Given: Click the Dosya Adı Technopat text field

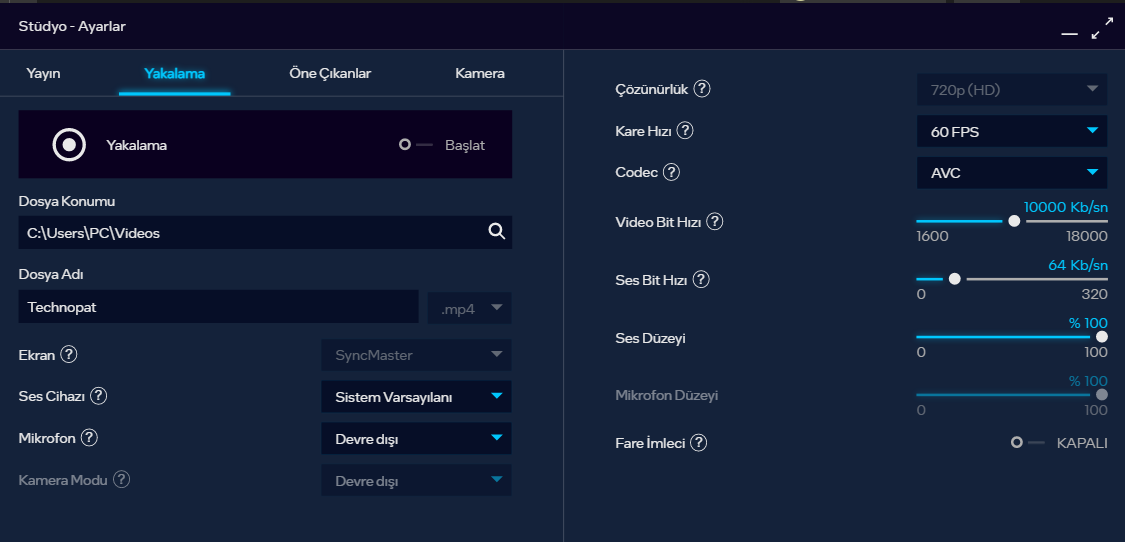Looking at the screenshot, I should 218,307.
